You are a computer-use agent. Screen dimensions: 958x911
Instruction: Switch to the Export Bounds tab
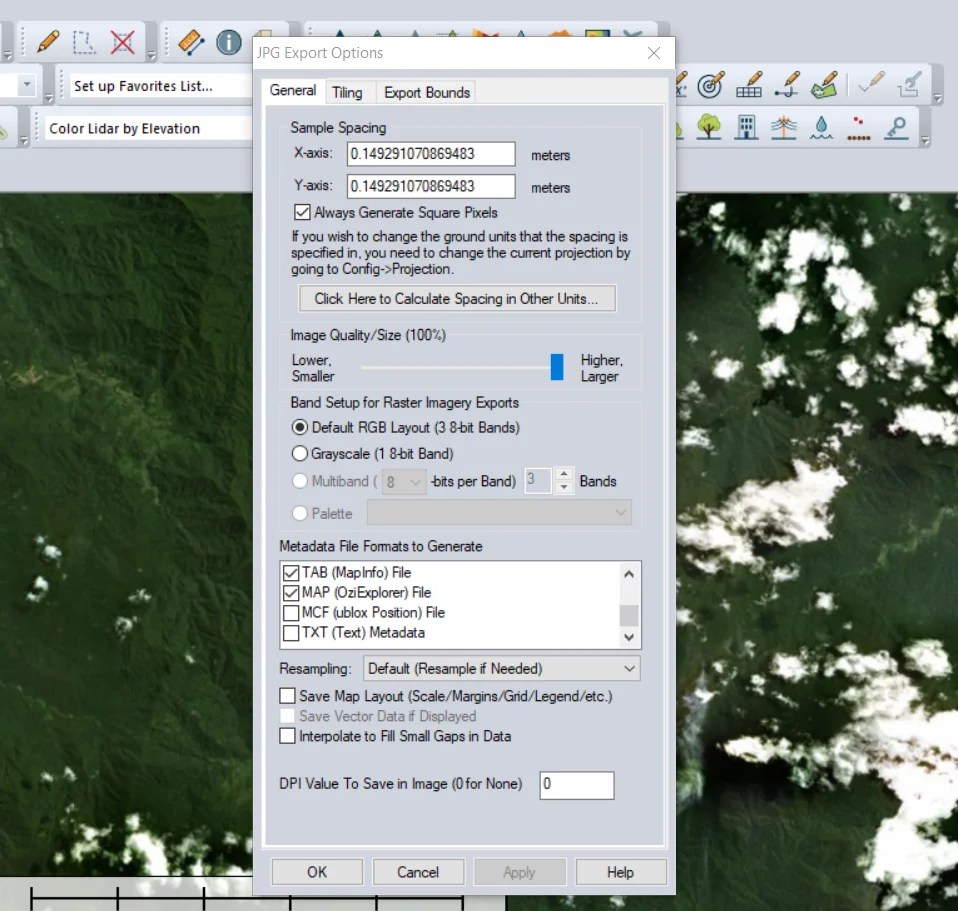coord(427,91)
